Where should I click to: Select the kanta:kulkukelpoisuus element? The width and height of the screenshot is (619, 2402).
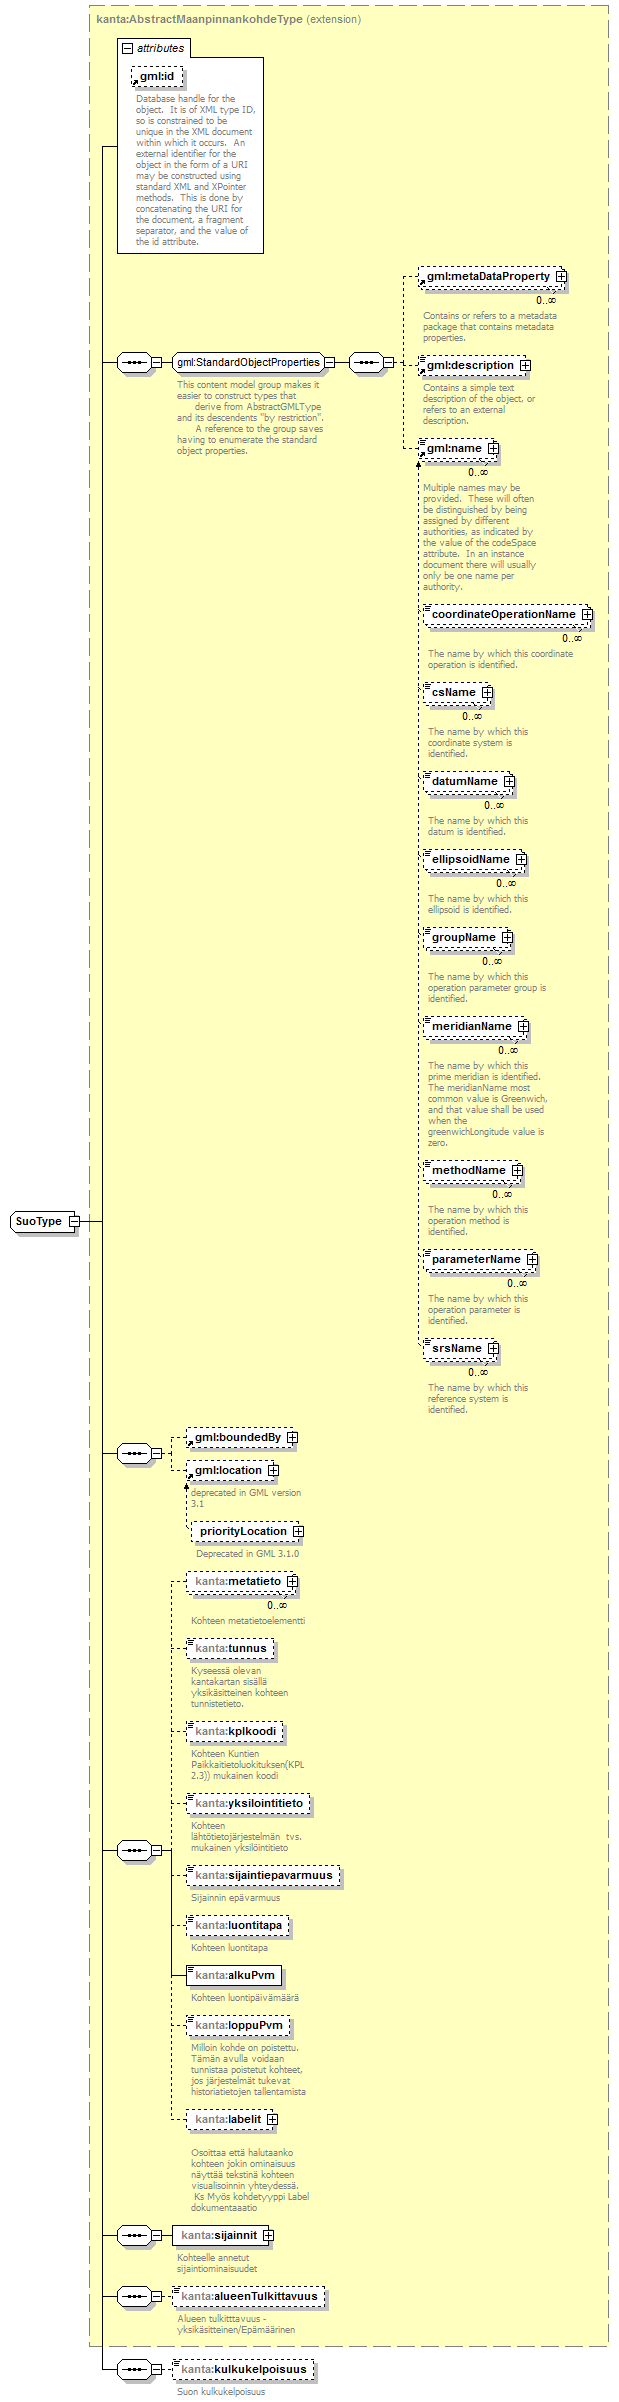click(x=243, y=2369)
